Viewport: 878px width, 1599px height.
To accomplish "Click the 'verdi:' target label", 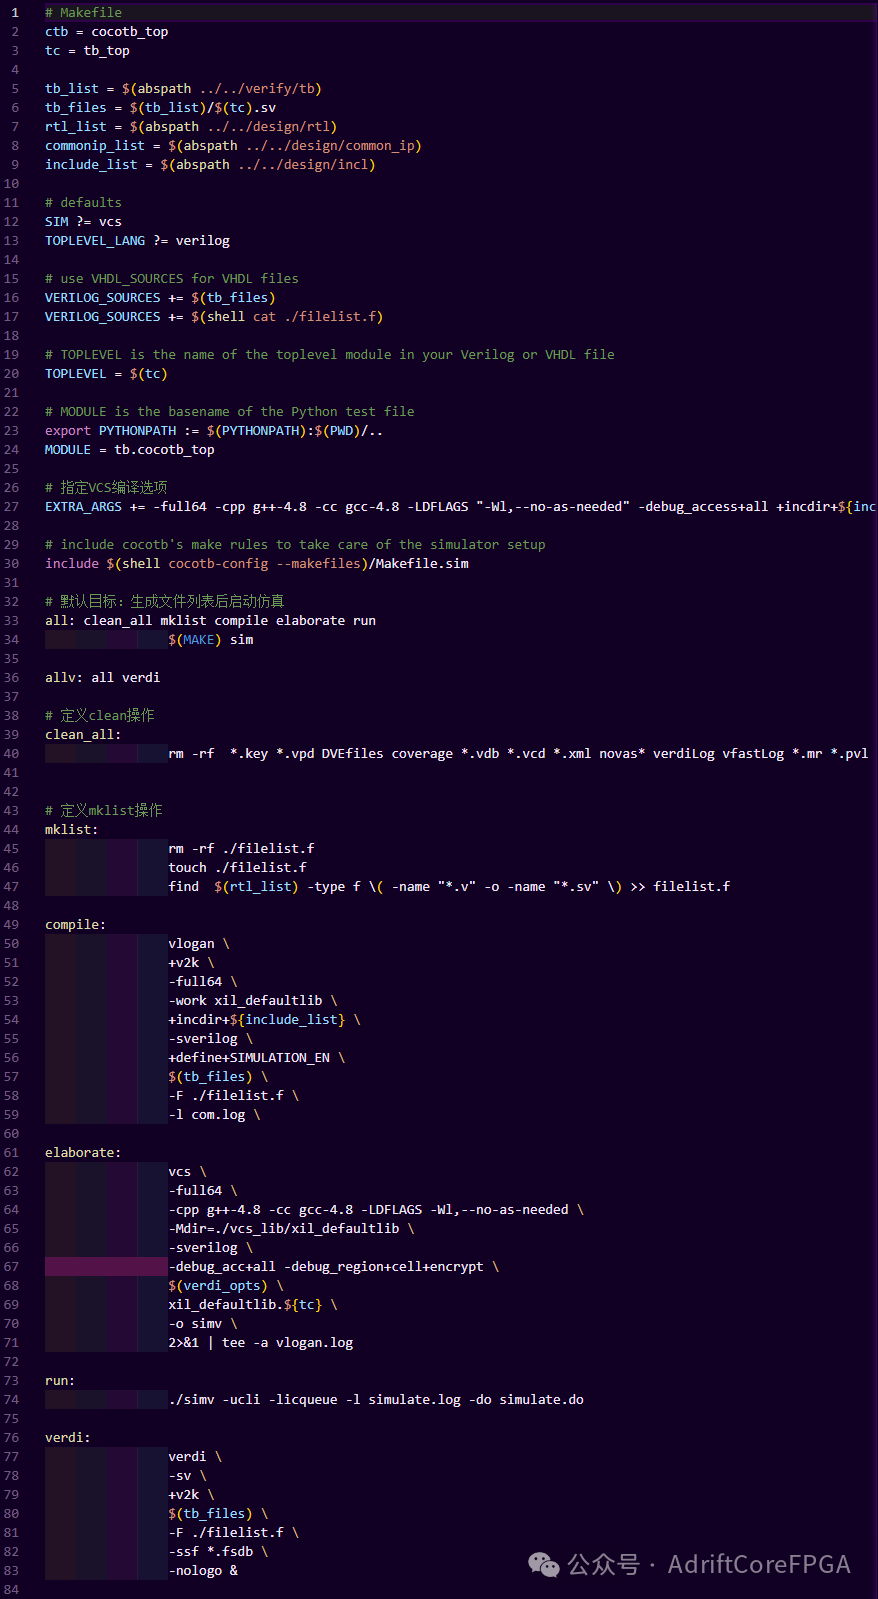I will [x=67, y=1438].
